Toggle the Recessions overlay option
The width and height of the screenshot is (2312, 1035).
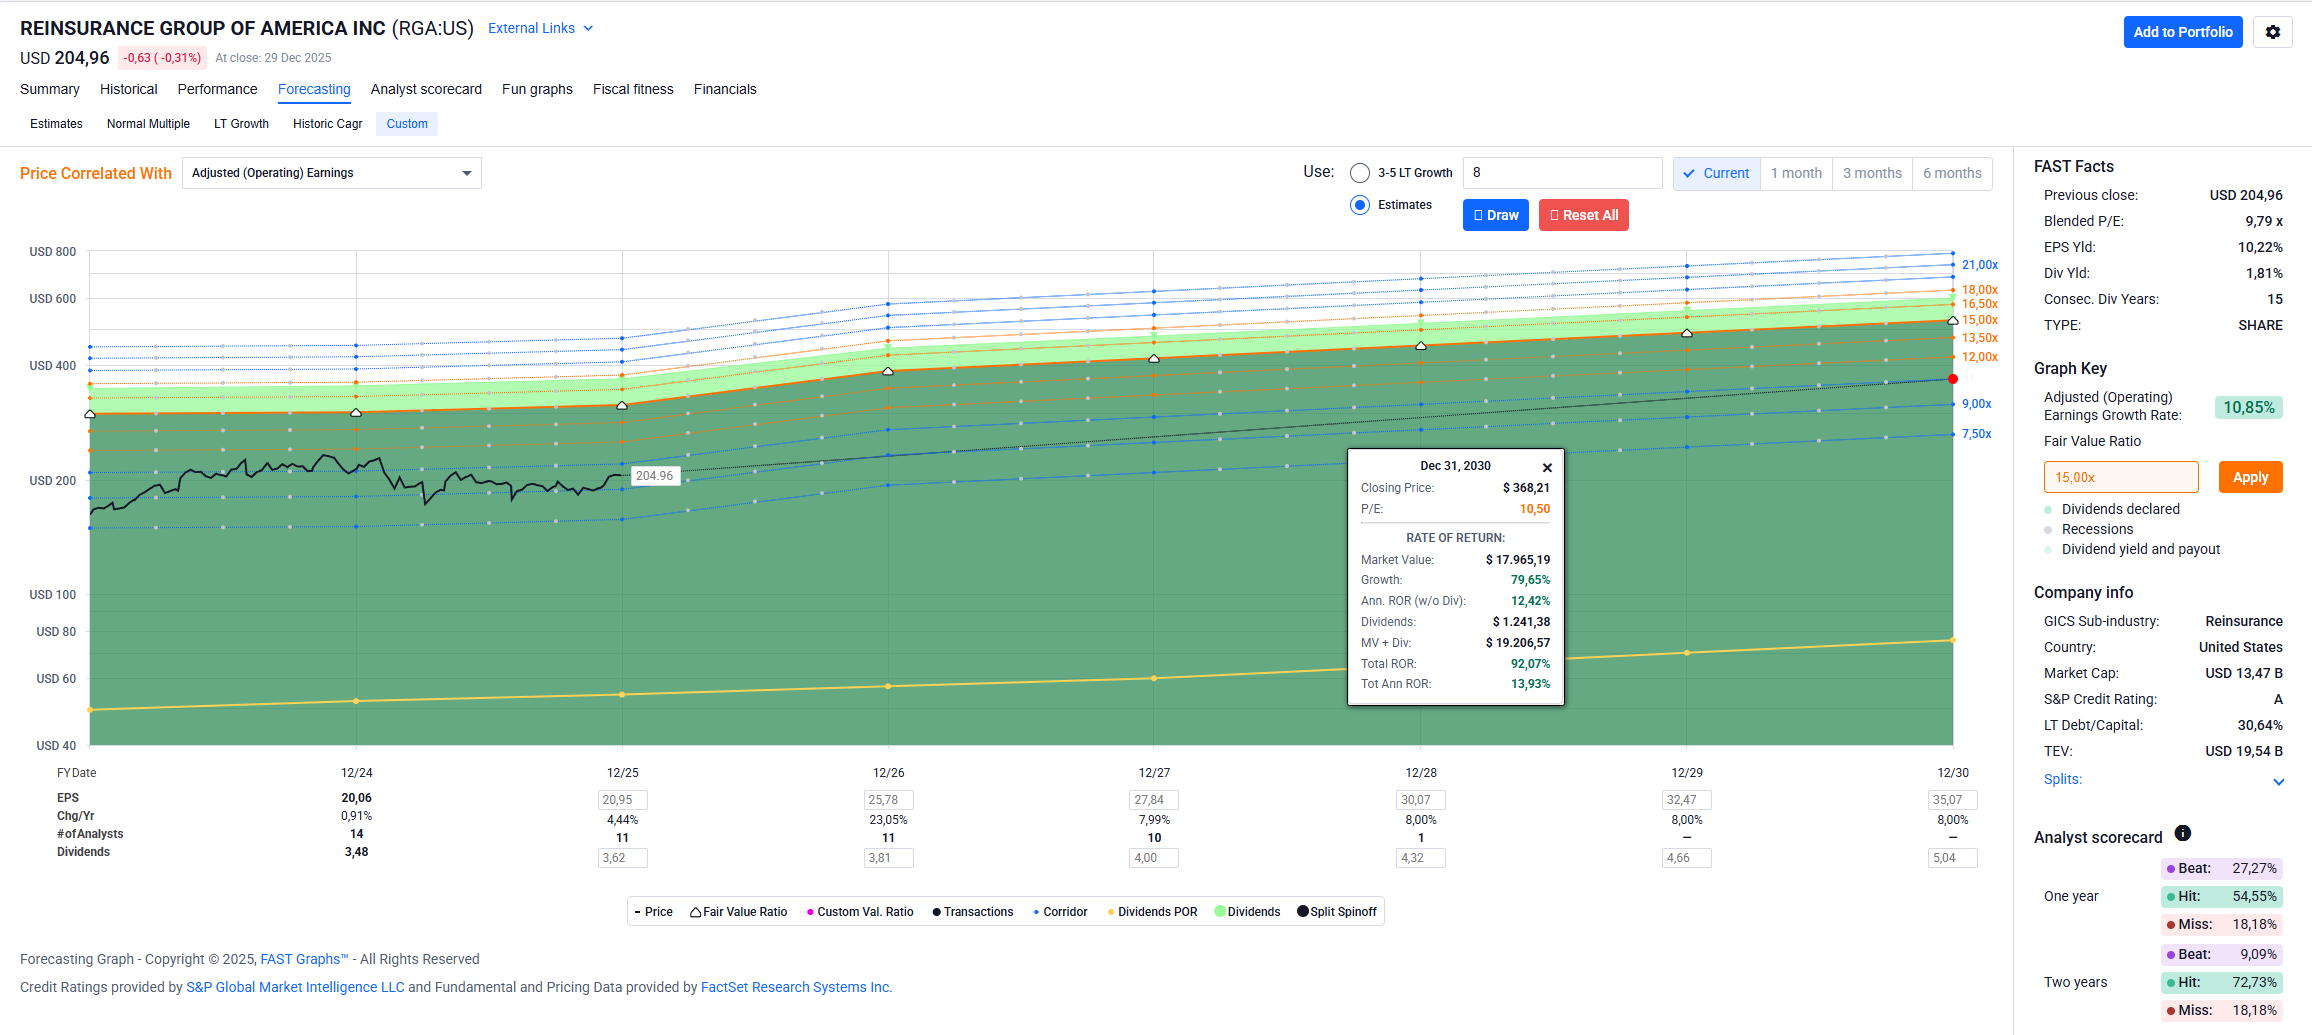[2097, 529]
